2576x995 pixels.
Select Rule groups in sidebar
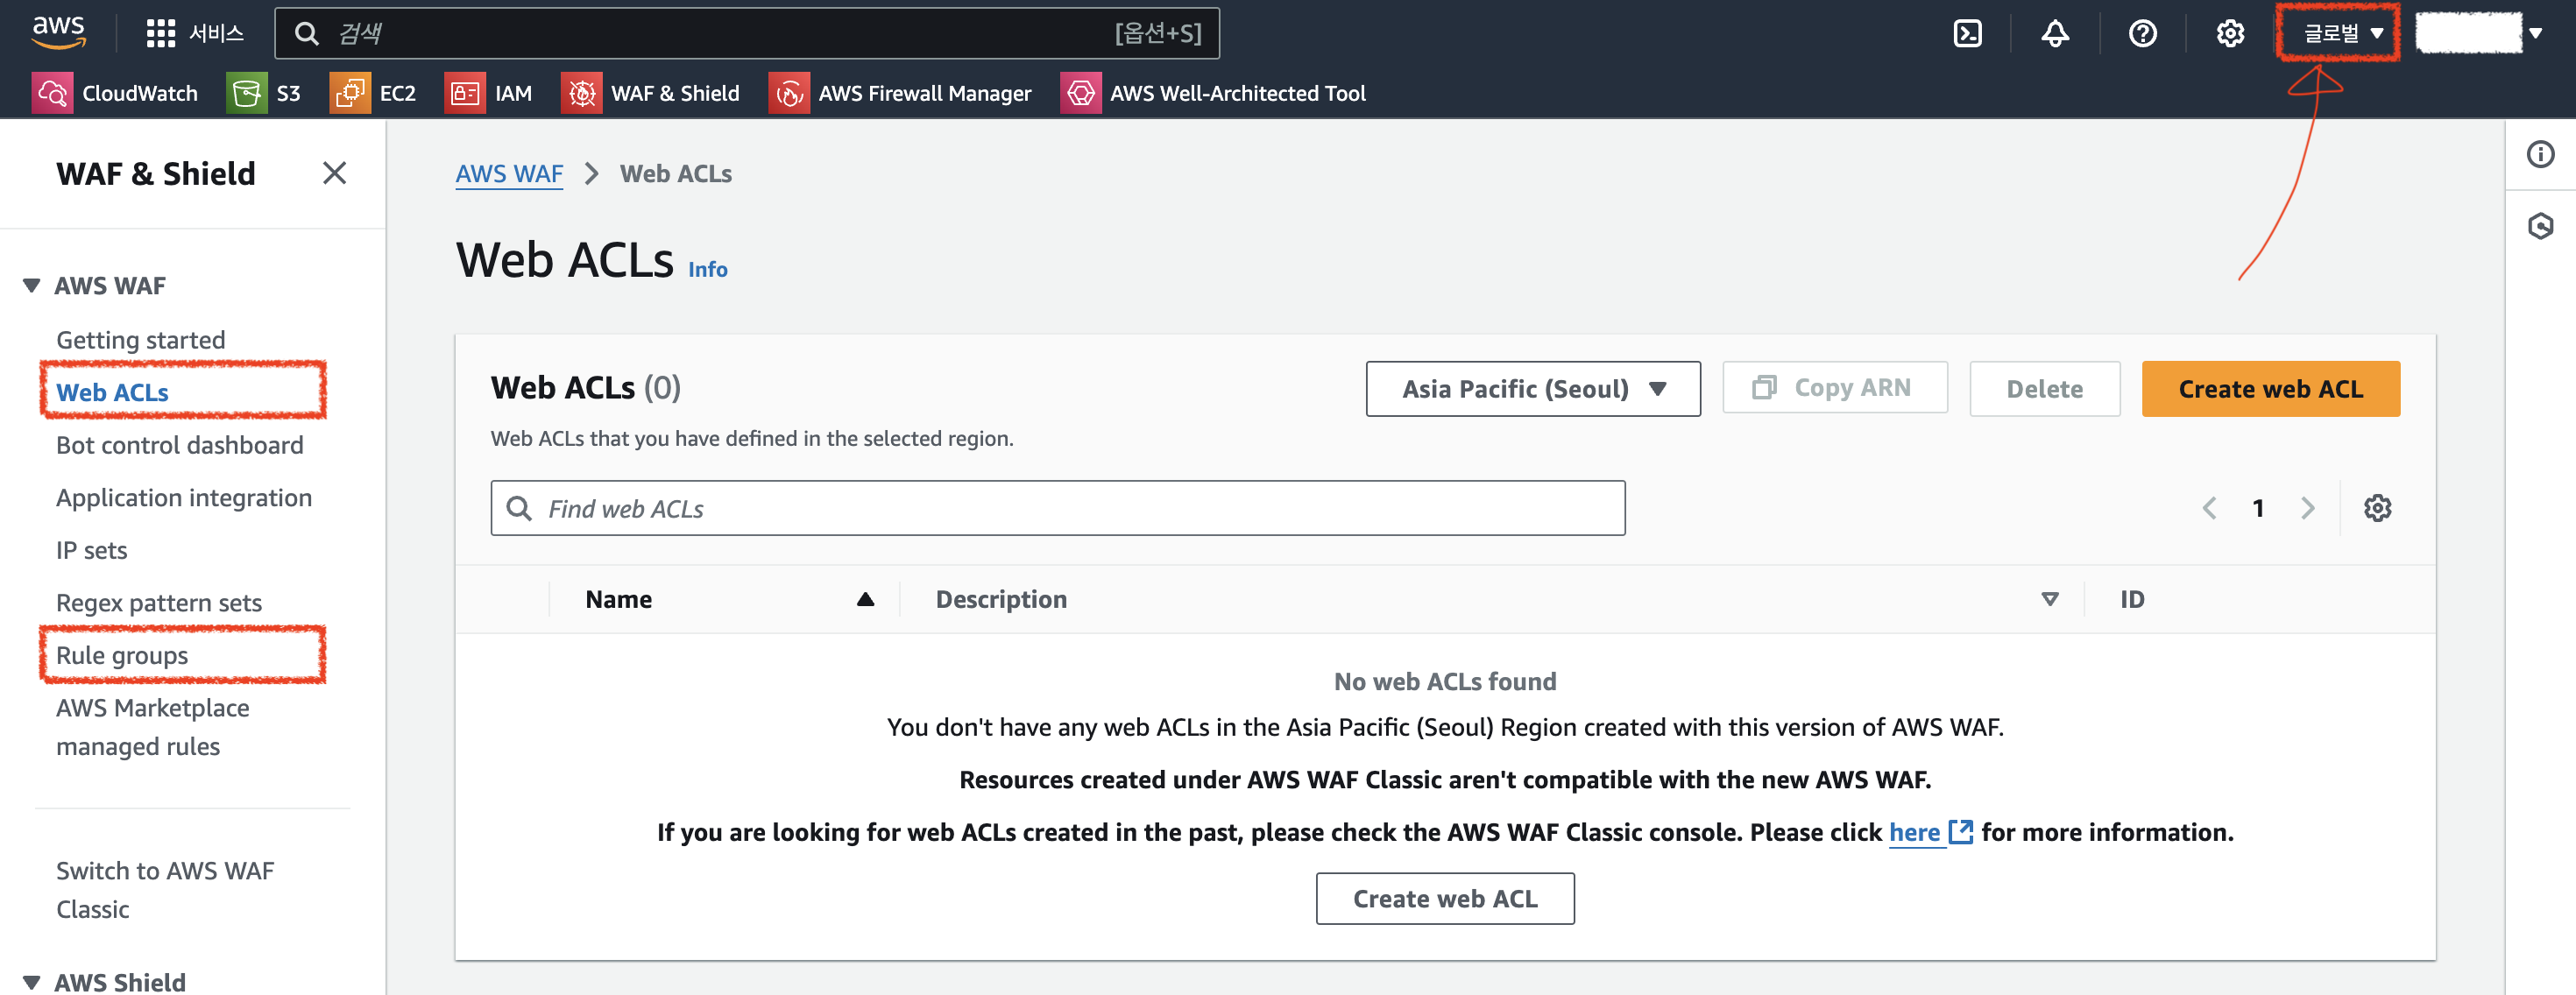click(x=122, y=655)
